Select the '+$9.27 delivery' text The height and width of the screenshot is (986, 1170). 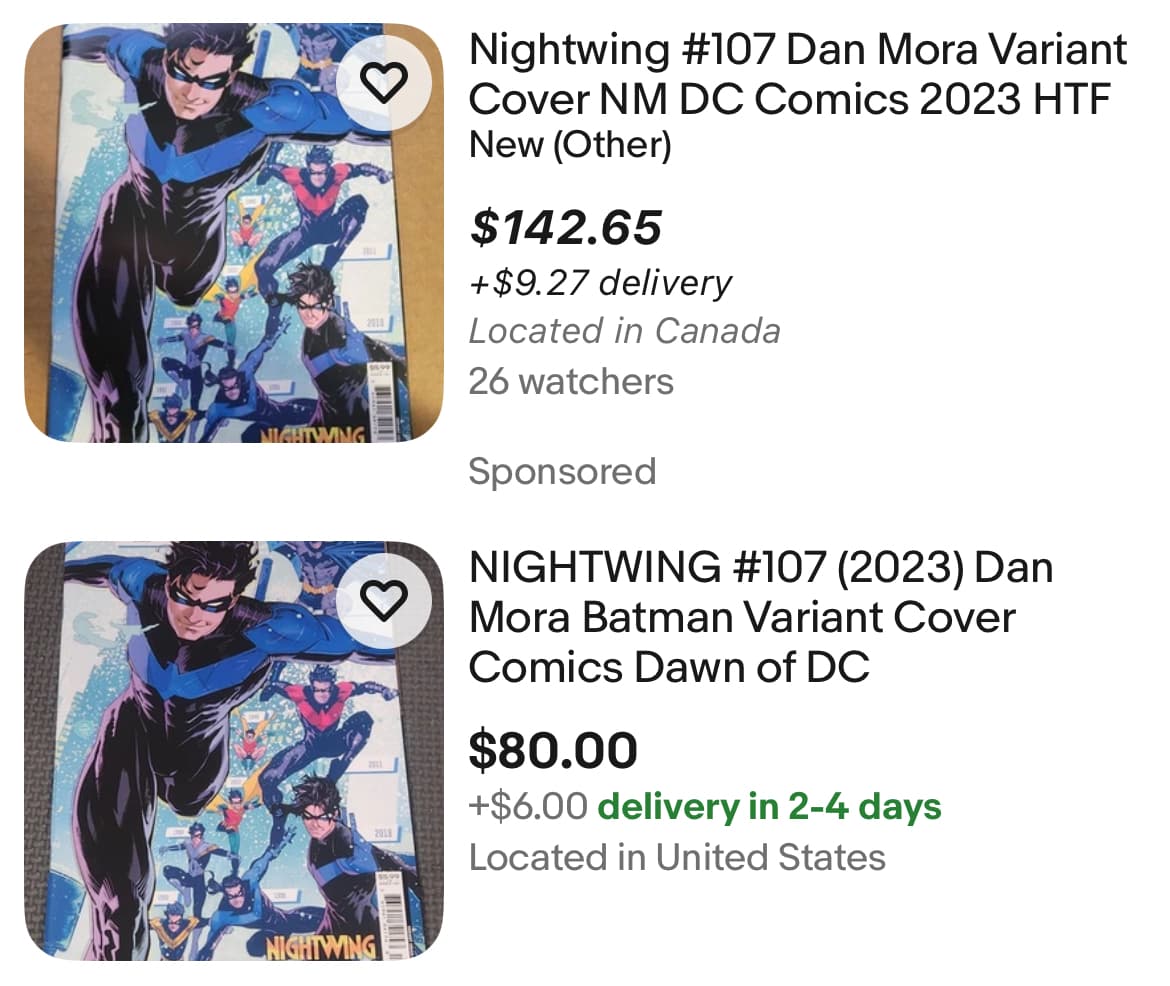[600, 283]
